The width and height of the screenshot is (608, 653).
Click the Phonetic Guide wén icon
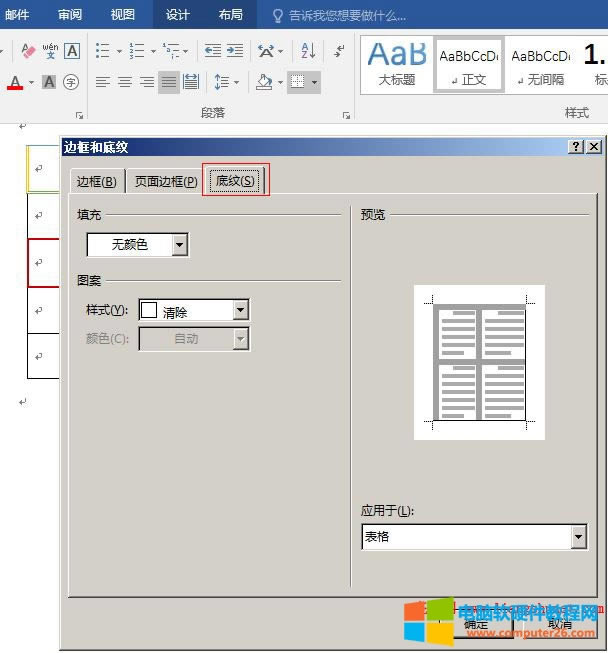tap(50, 51)
